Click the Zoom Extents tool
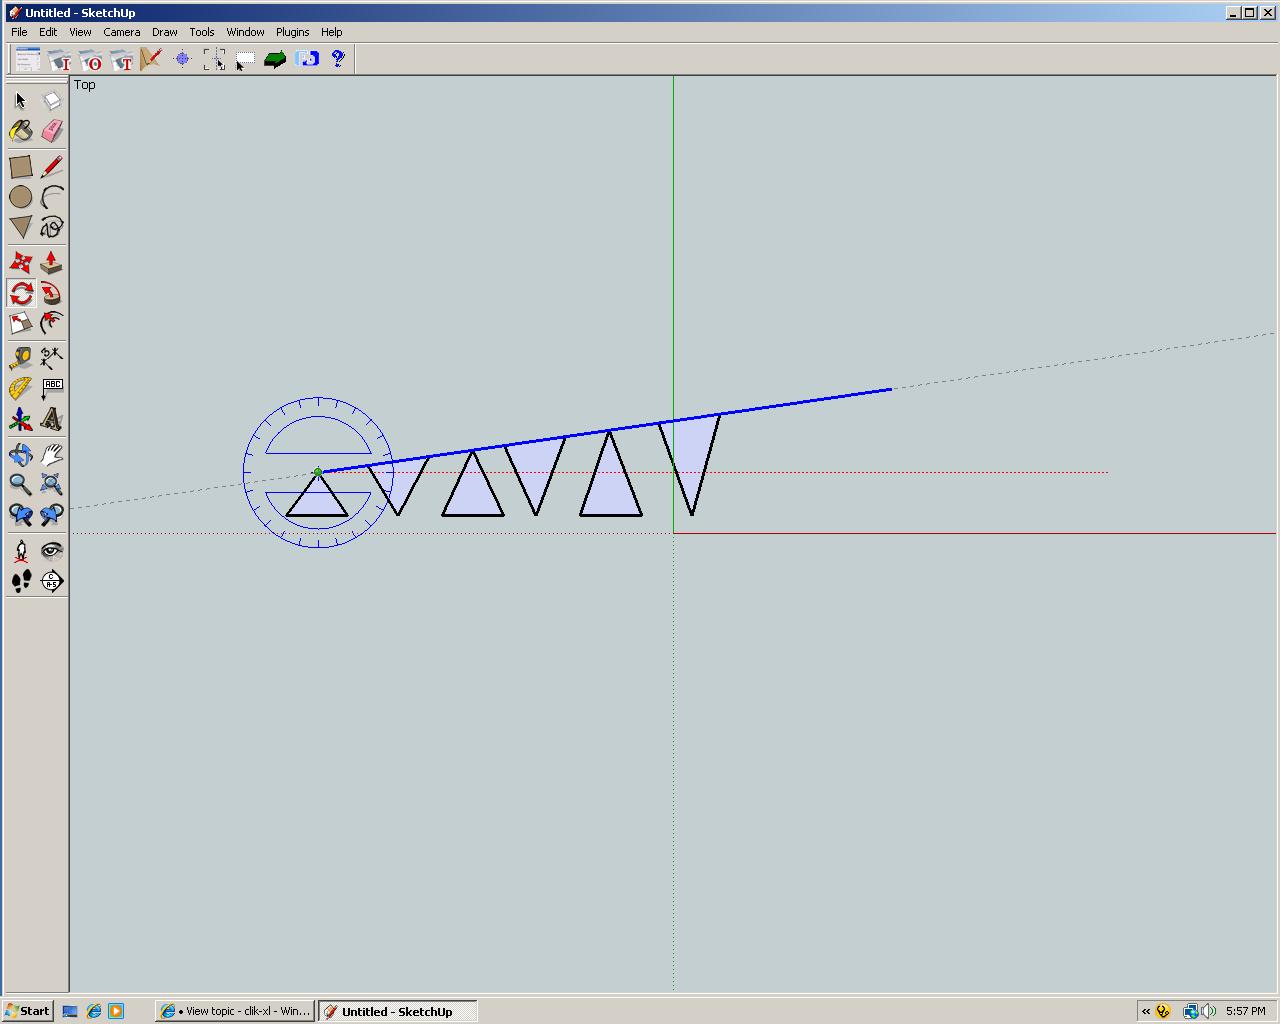This screenshot has height=1024, width=1280. click(x=51, y=485)
